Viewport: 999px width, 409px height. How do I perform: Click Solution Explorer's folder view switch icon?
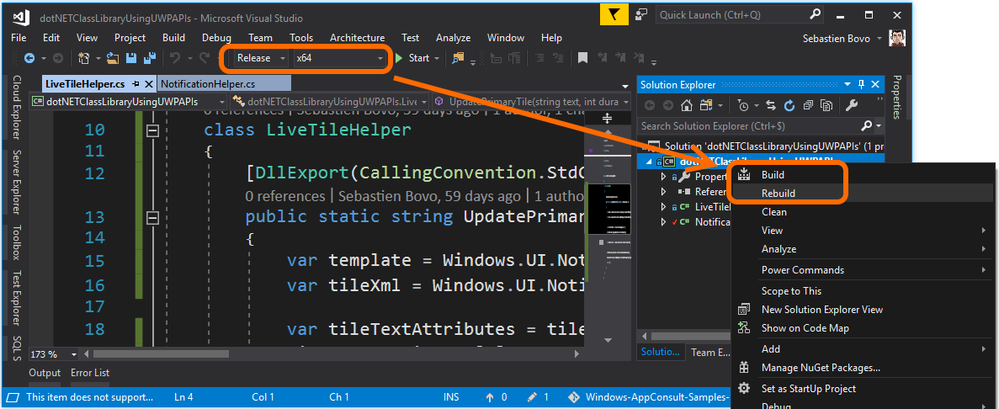[x=705, y=105]
